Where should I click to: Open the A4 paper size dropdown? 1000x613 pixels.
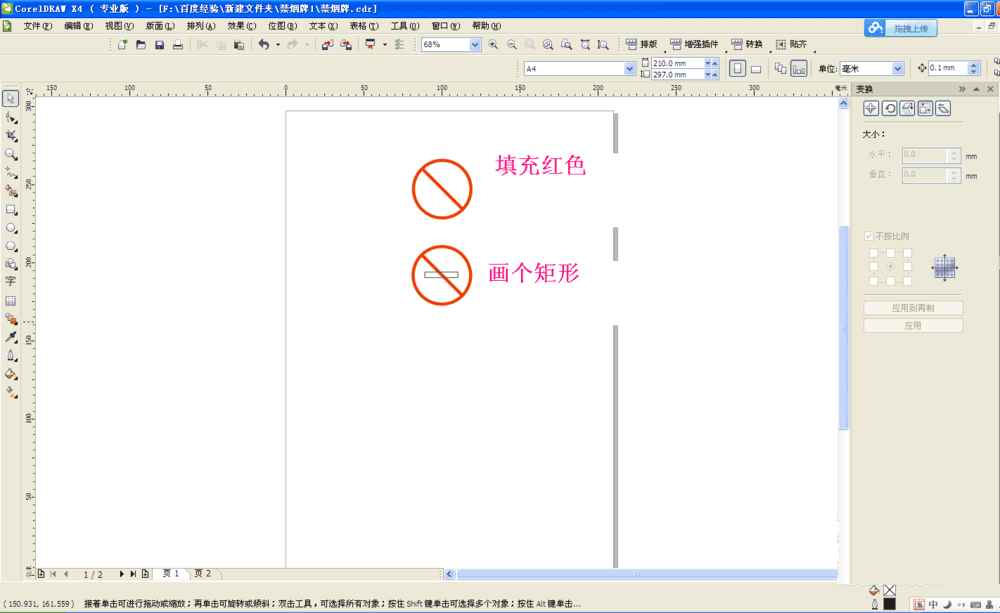[x=627, y=67]
